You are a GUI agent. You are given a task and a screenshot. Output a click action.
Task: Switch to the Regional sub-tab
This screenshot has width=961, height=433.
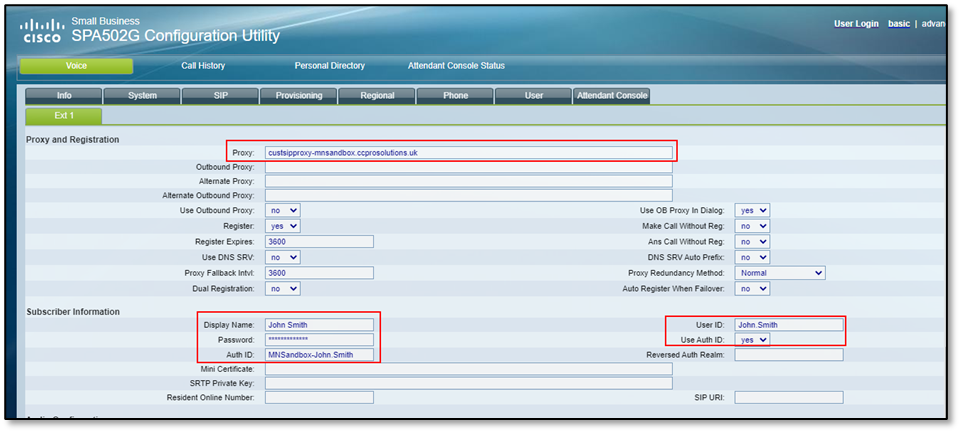[378, 96]
